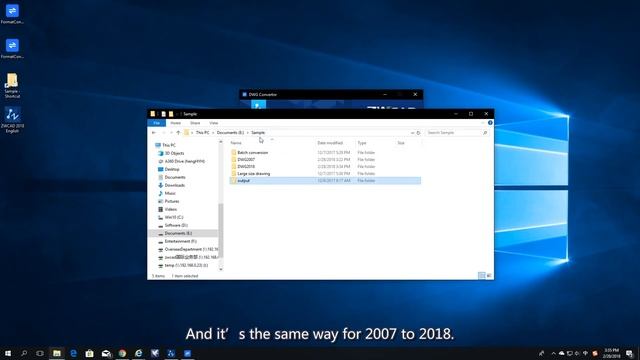Select This PC in the navigation pane

tap(169, 145)
